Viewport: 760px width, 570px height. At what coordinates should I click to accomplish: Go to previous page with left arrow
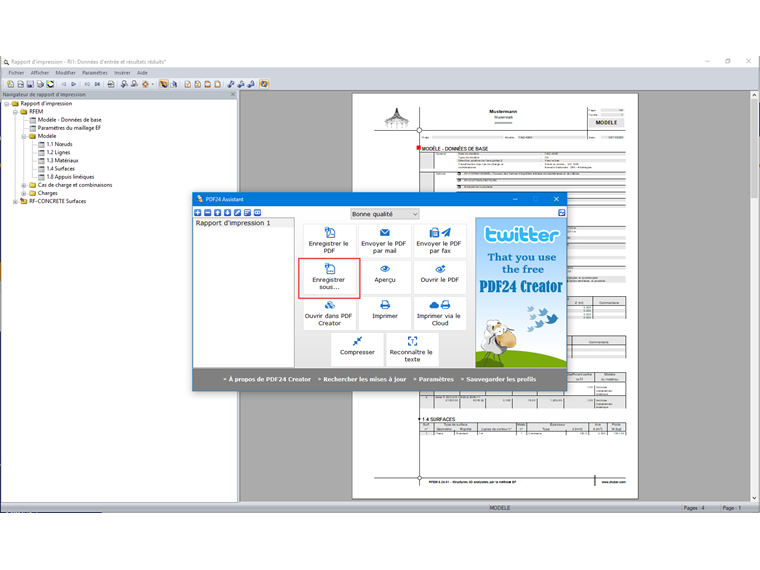(x=63, y=84)
